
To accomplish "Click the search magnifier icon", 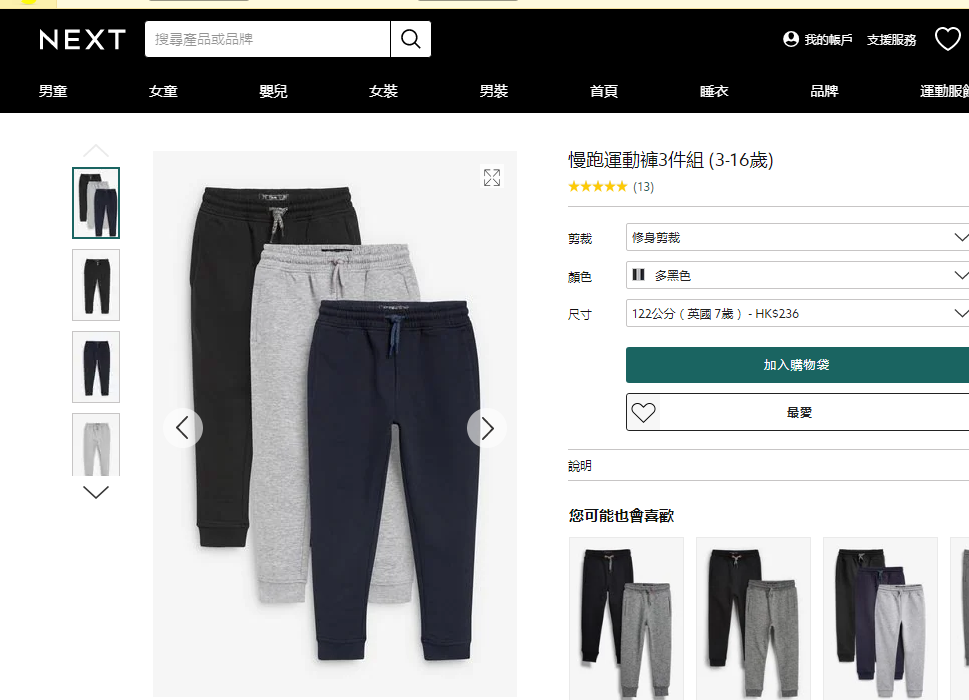I will click(x=410, y=39).
